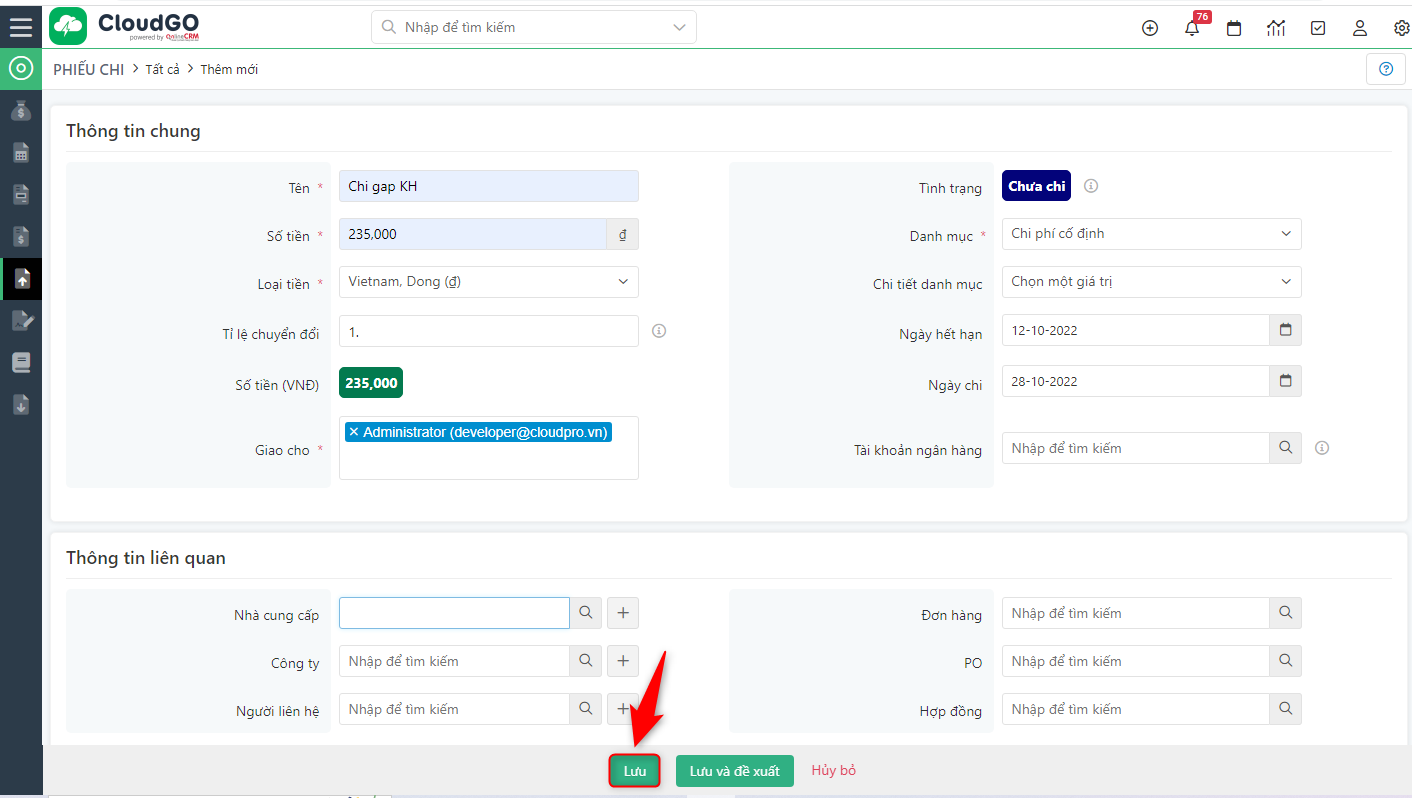The height and width of the screenshot is (798, 1412).
Task: Open the Ngày hết hạn date picker
Action: coord(1285,329)
